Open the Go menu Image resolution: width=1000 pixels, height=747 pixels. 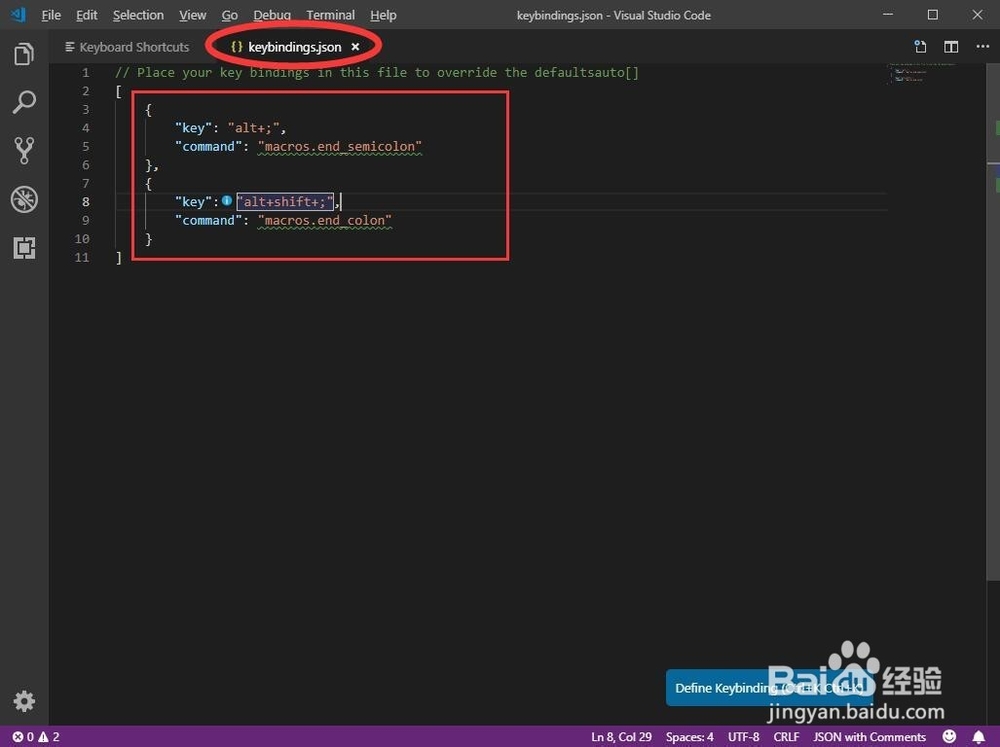230,15
